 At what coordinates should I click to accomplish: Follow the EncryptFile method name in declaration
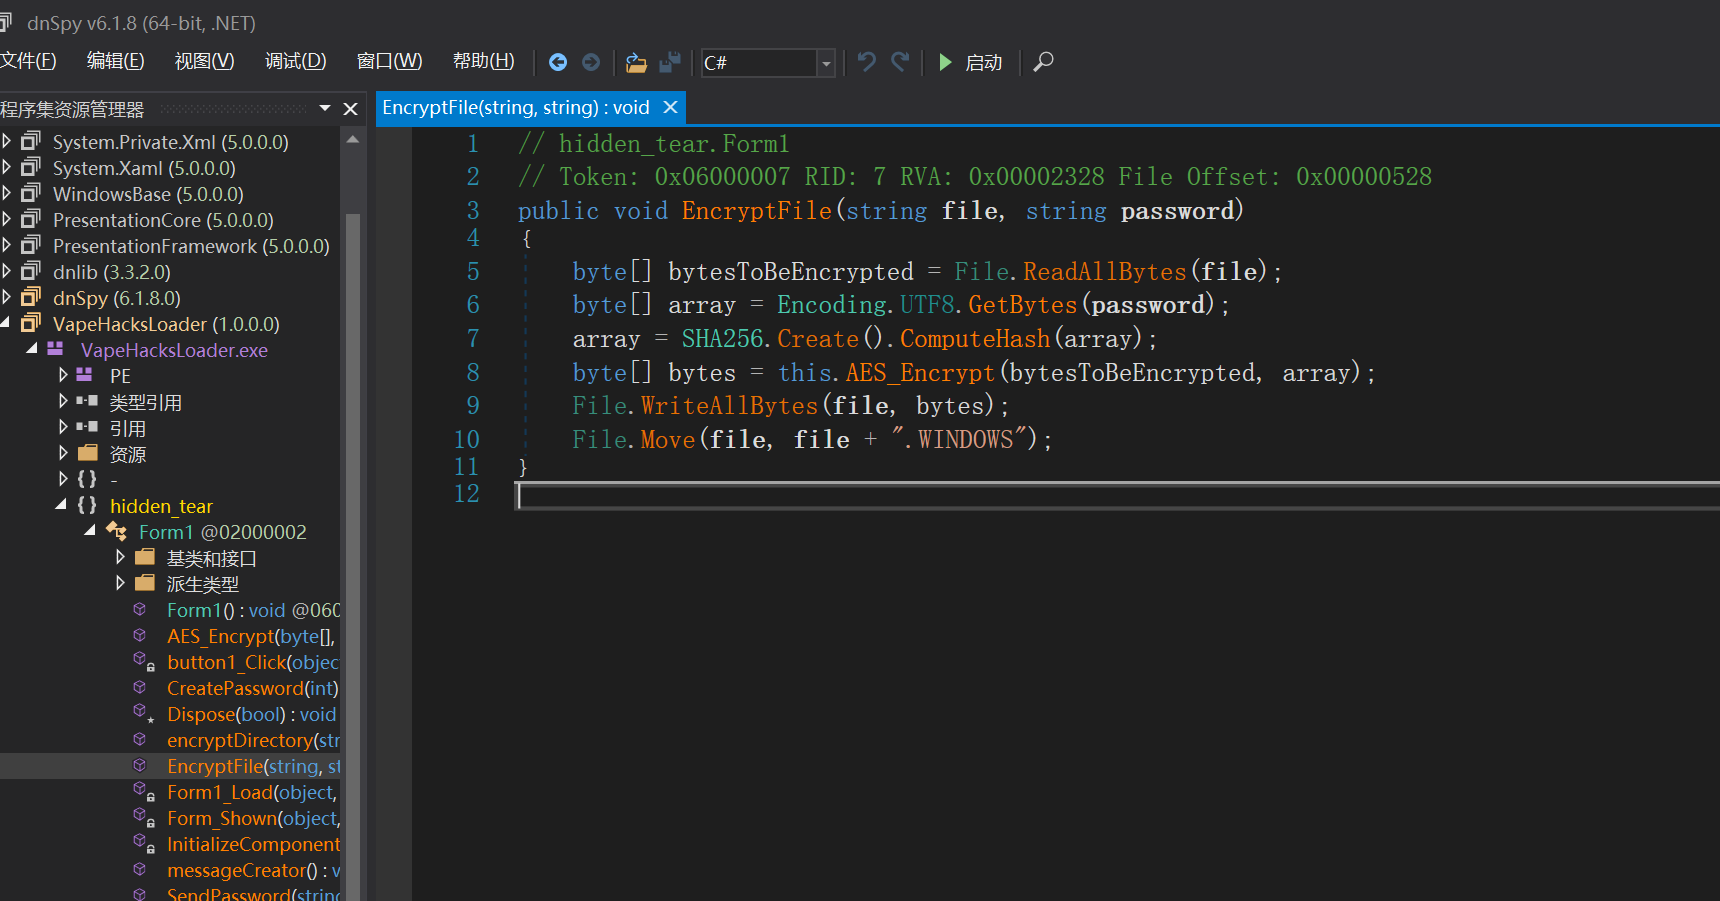(757, 211)
